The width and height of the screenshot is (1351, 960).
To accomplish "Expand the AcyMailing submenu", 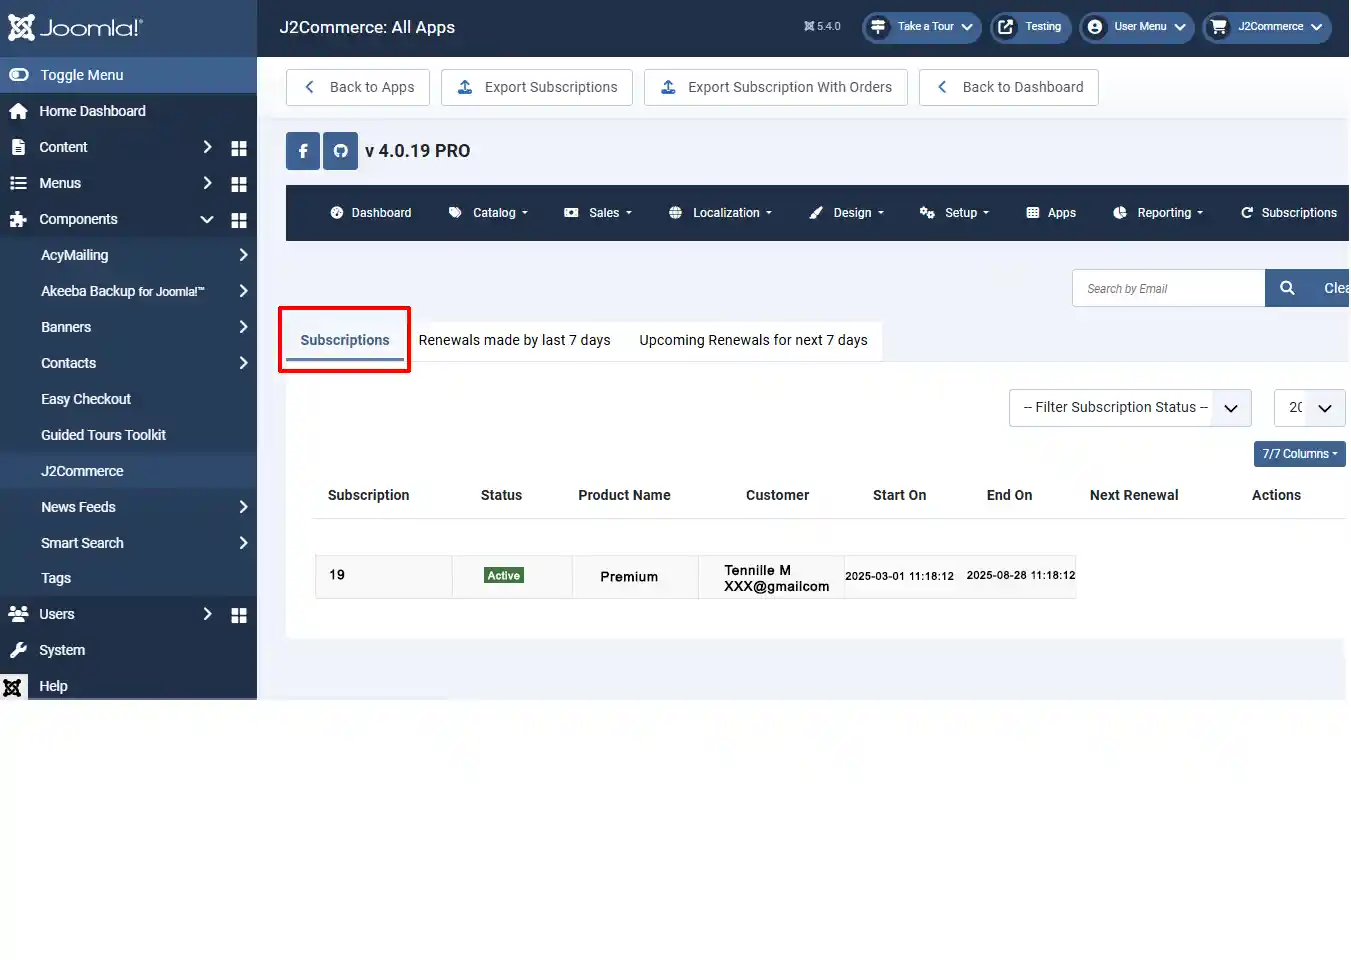I will click(243, 255).
